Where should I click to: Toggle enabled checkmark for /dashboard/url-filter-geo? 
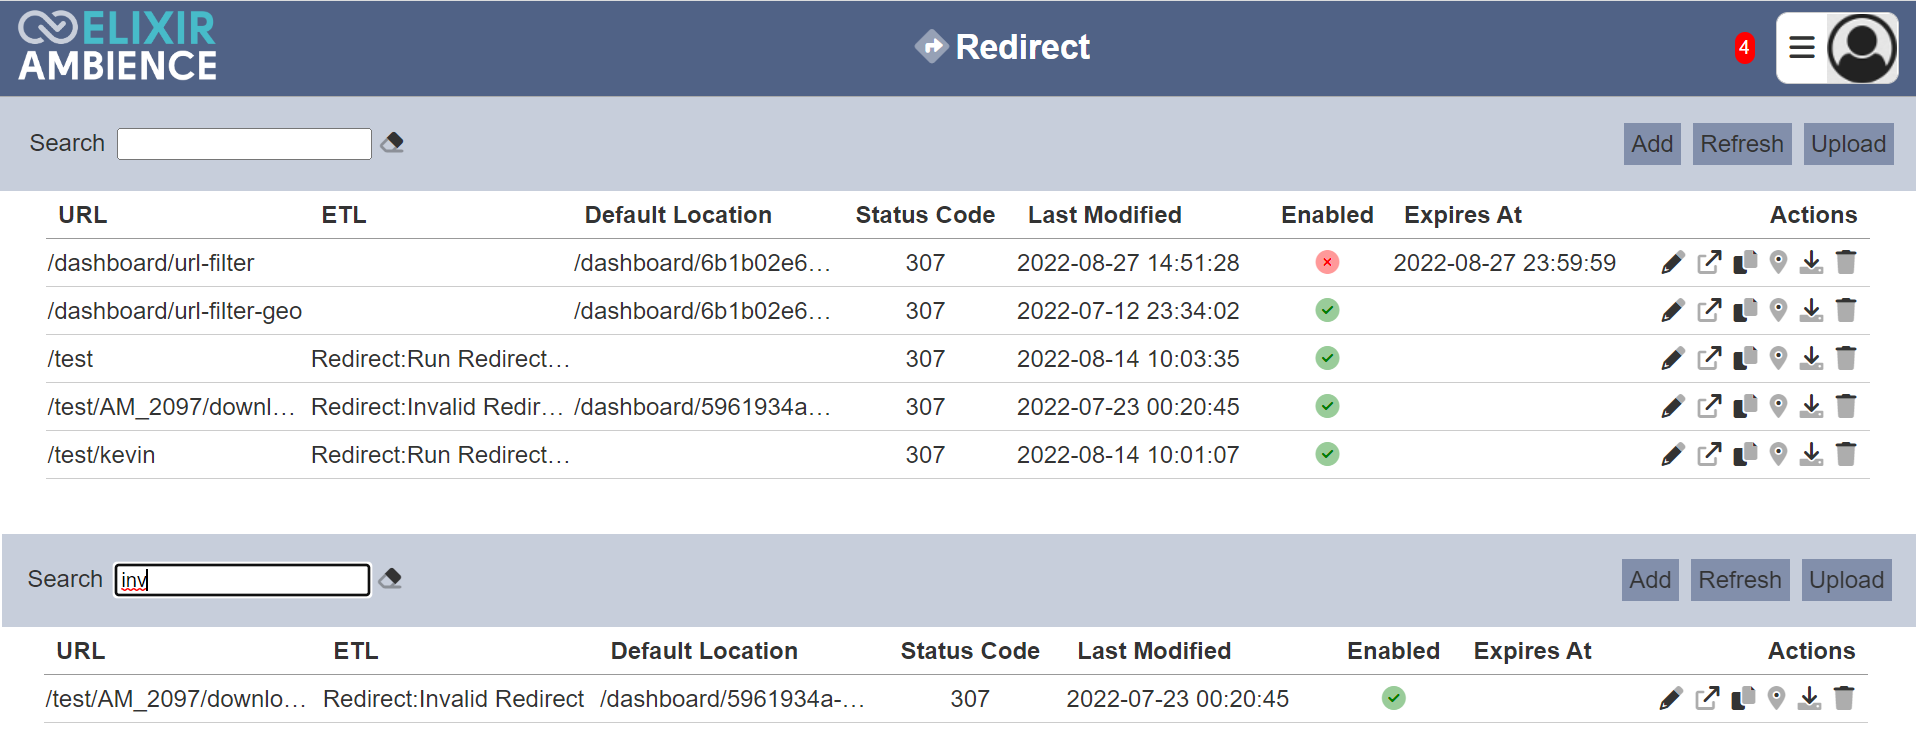point(1327,311)
